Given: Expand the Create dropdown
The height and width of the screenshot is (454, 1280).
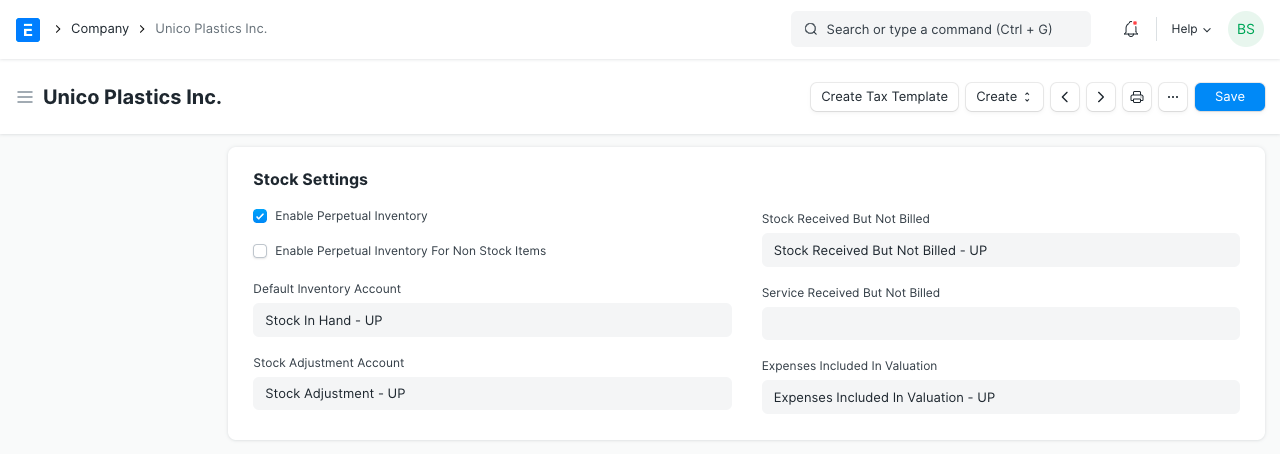Looking at the screenshot, I should 1004,97.
